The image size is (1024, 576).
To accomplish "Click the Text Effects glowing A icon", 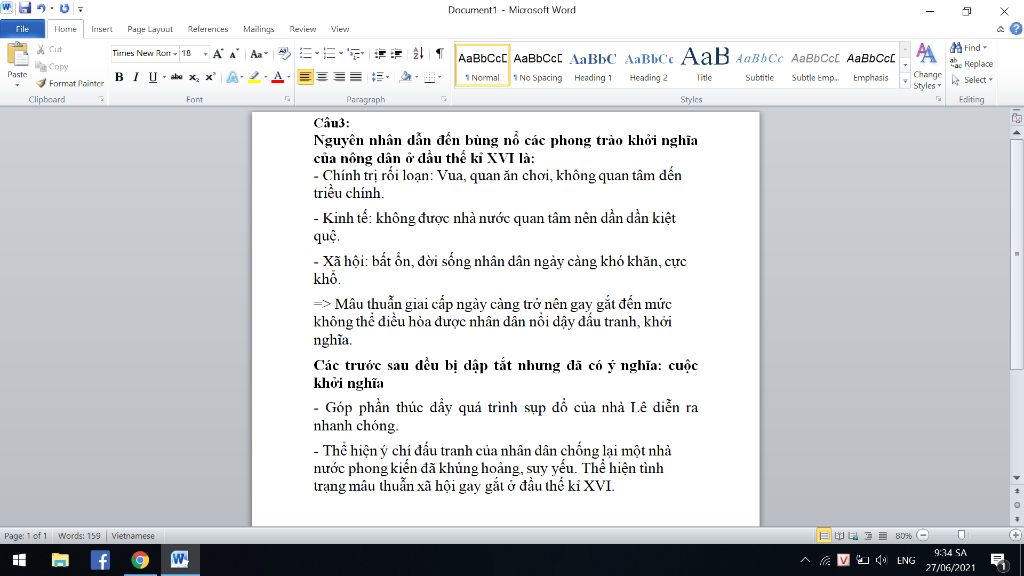I will pyautogui.click(x=232, y=77).
